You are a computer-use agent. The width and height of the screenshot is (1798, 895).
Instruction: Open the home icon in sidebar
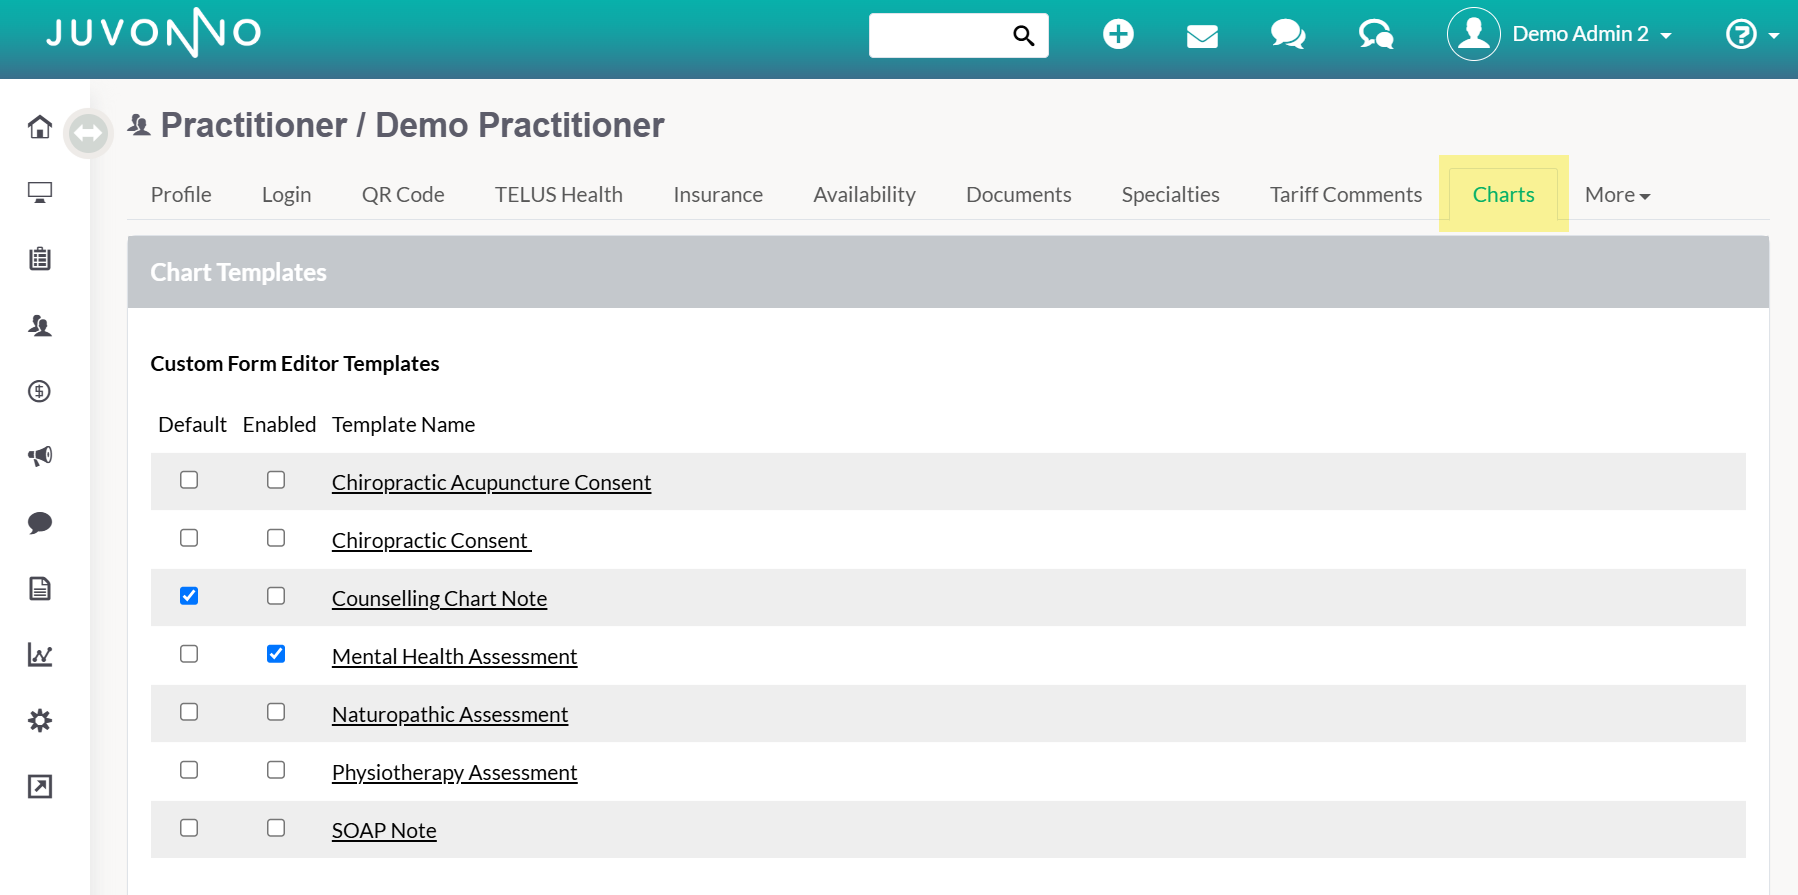(40, 127)
